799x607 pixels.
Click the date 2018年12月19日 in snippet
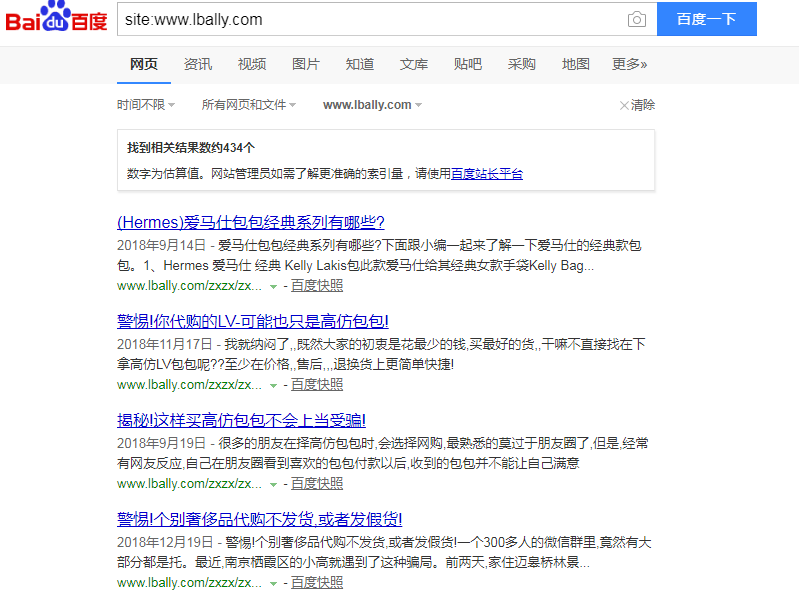pyautogui.click(x=165, y=542)
